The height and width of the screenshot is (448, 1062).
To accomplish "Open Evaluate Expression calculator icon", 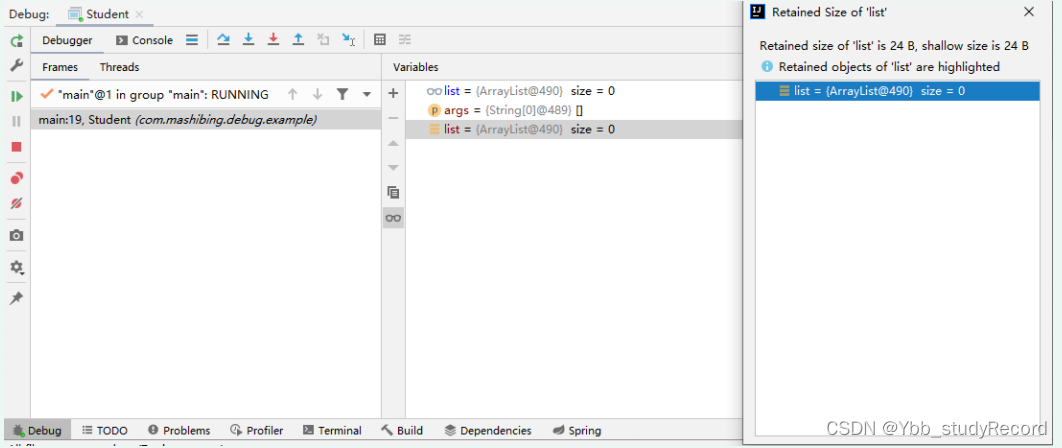I will tap(380, 40).
